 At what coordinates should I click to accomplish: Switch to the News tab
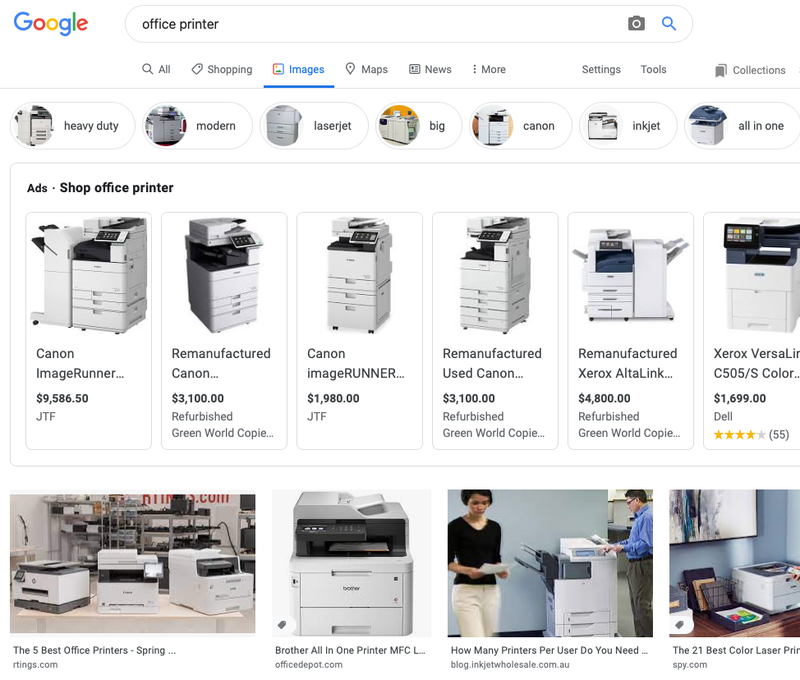coord(430,69)
